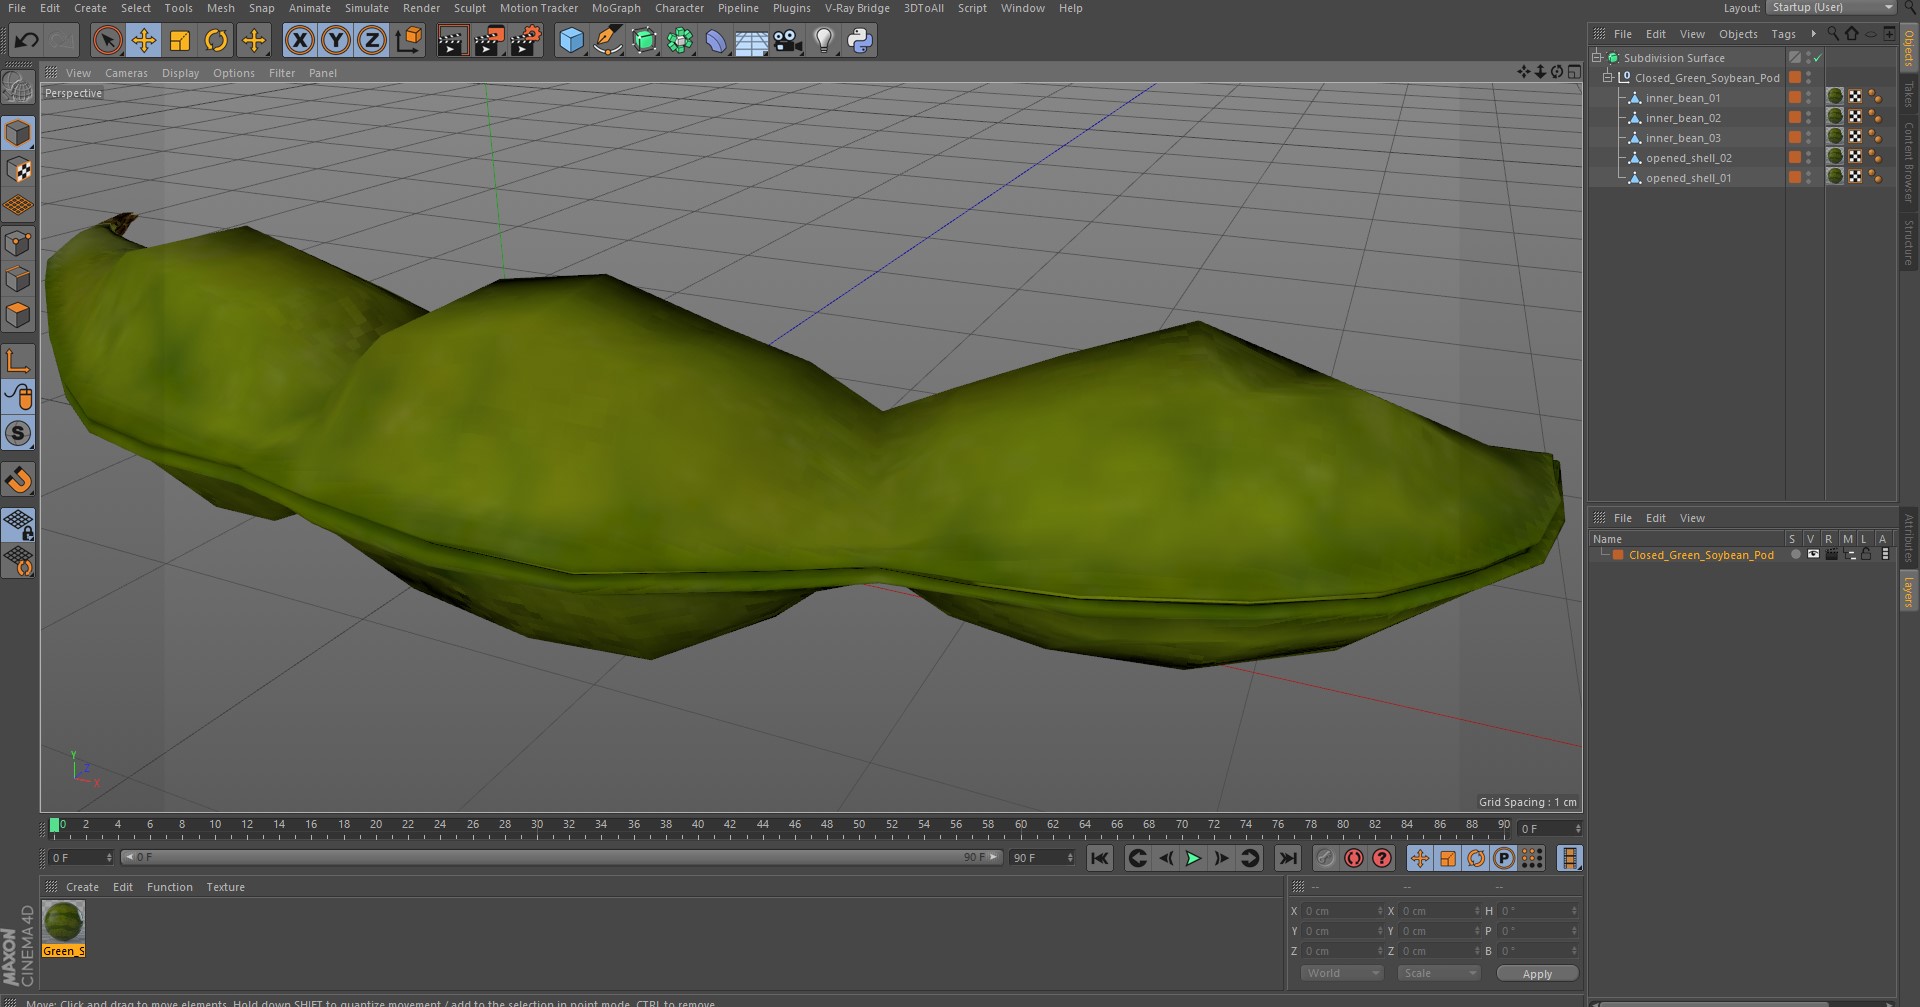Enable Polygons mode in left sidebar
The image size is (1920, 1007).
pos(18,315)
